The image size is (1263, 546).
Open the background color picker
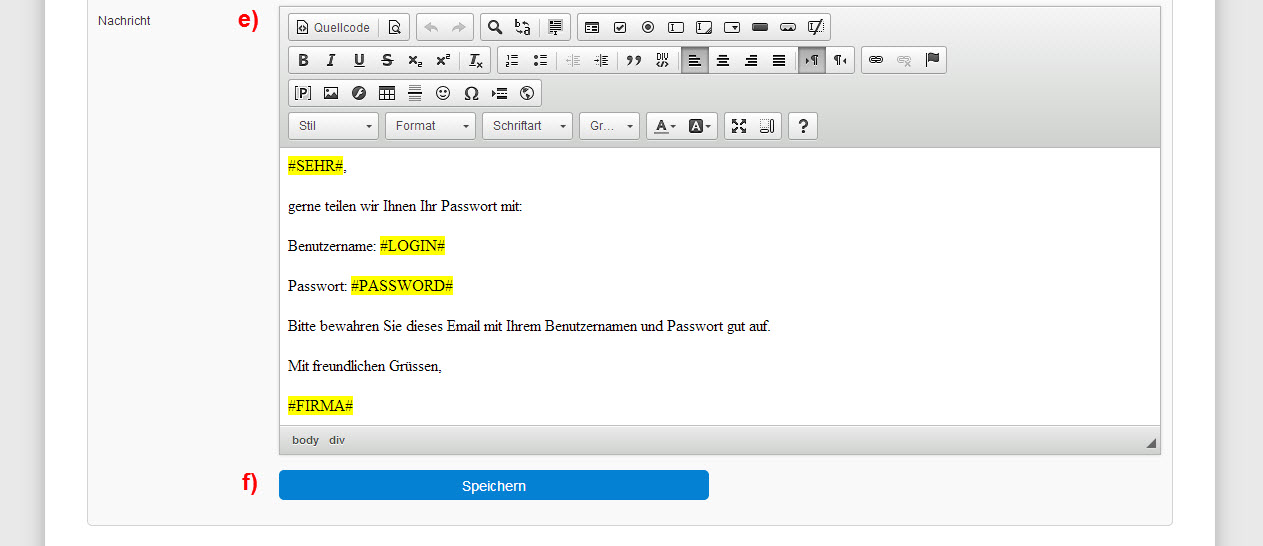[x=699, y=126]
